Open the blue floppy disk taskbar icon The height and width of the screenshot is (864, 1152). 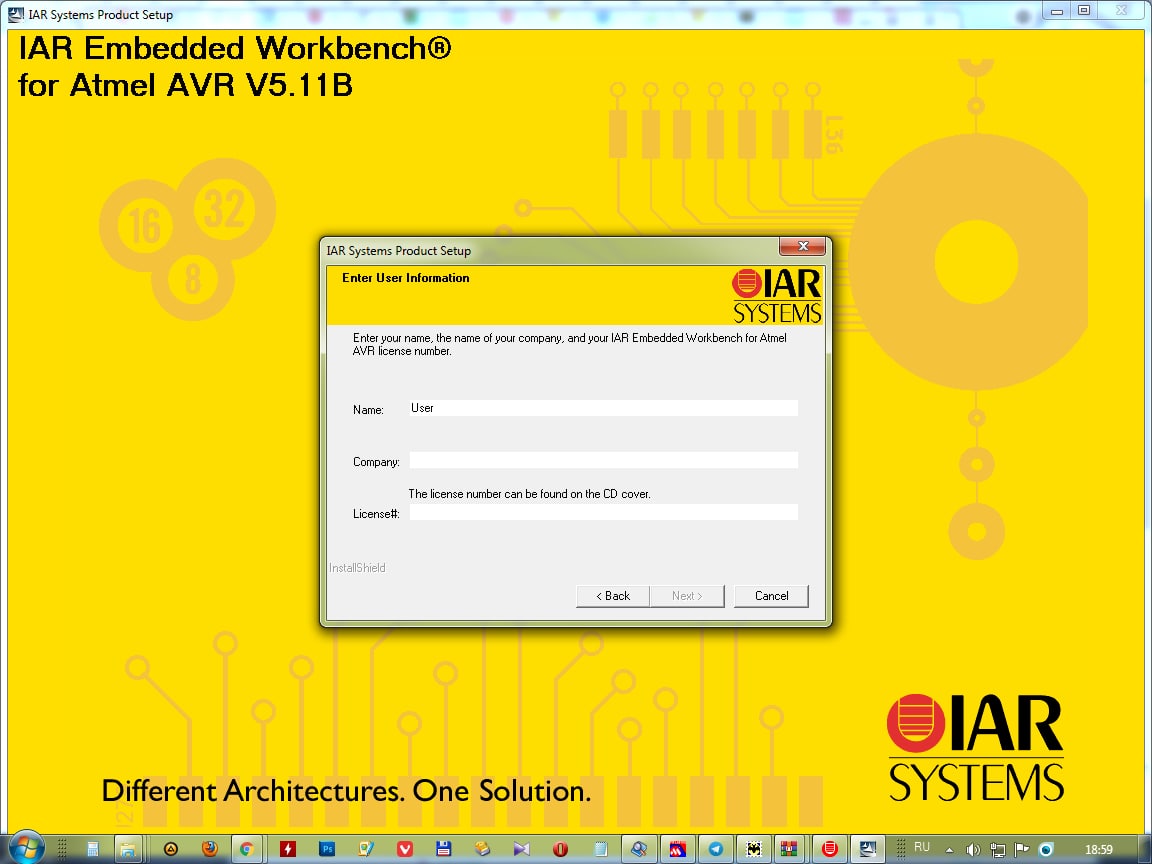pos(443,849)
